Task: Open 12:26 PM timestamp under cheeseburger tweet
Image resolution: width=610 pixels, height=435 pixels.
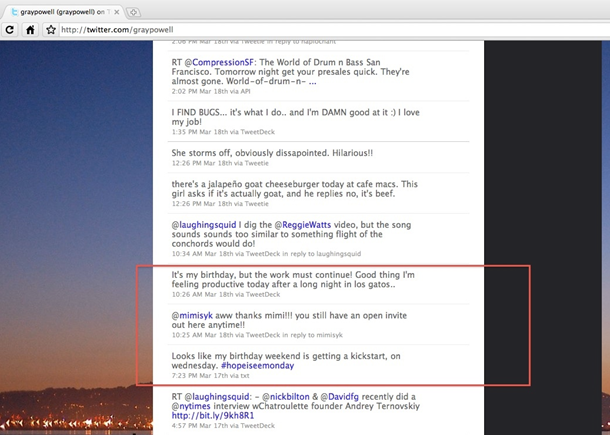Action: (202, 203)
